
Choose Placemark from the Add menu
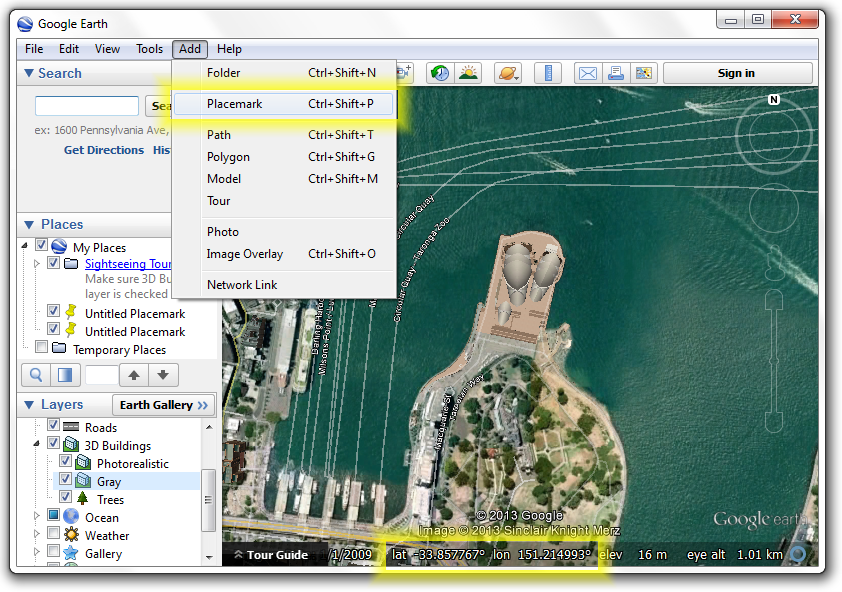[234, 104]
